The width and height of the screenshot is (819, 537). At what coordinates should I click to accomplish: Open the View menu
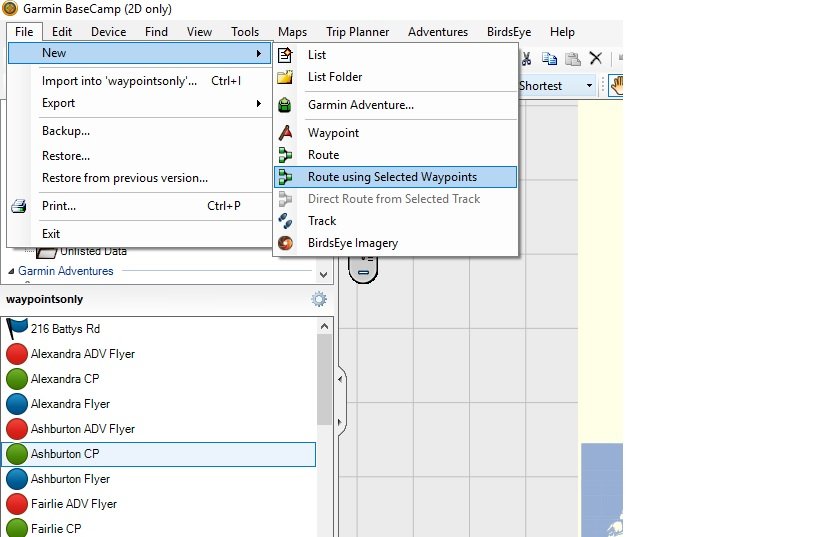(199, 32)
